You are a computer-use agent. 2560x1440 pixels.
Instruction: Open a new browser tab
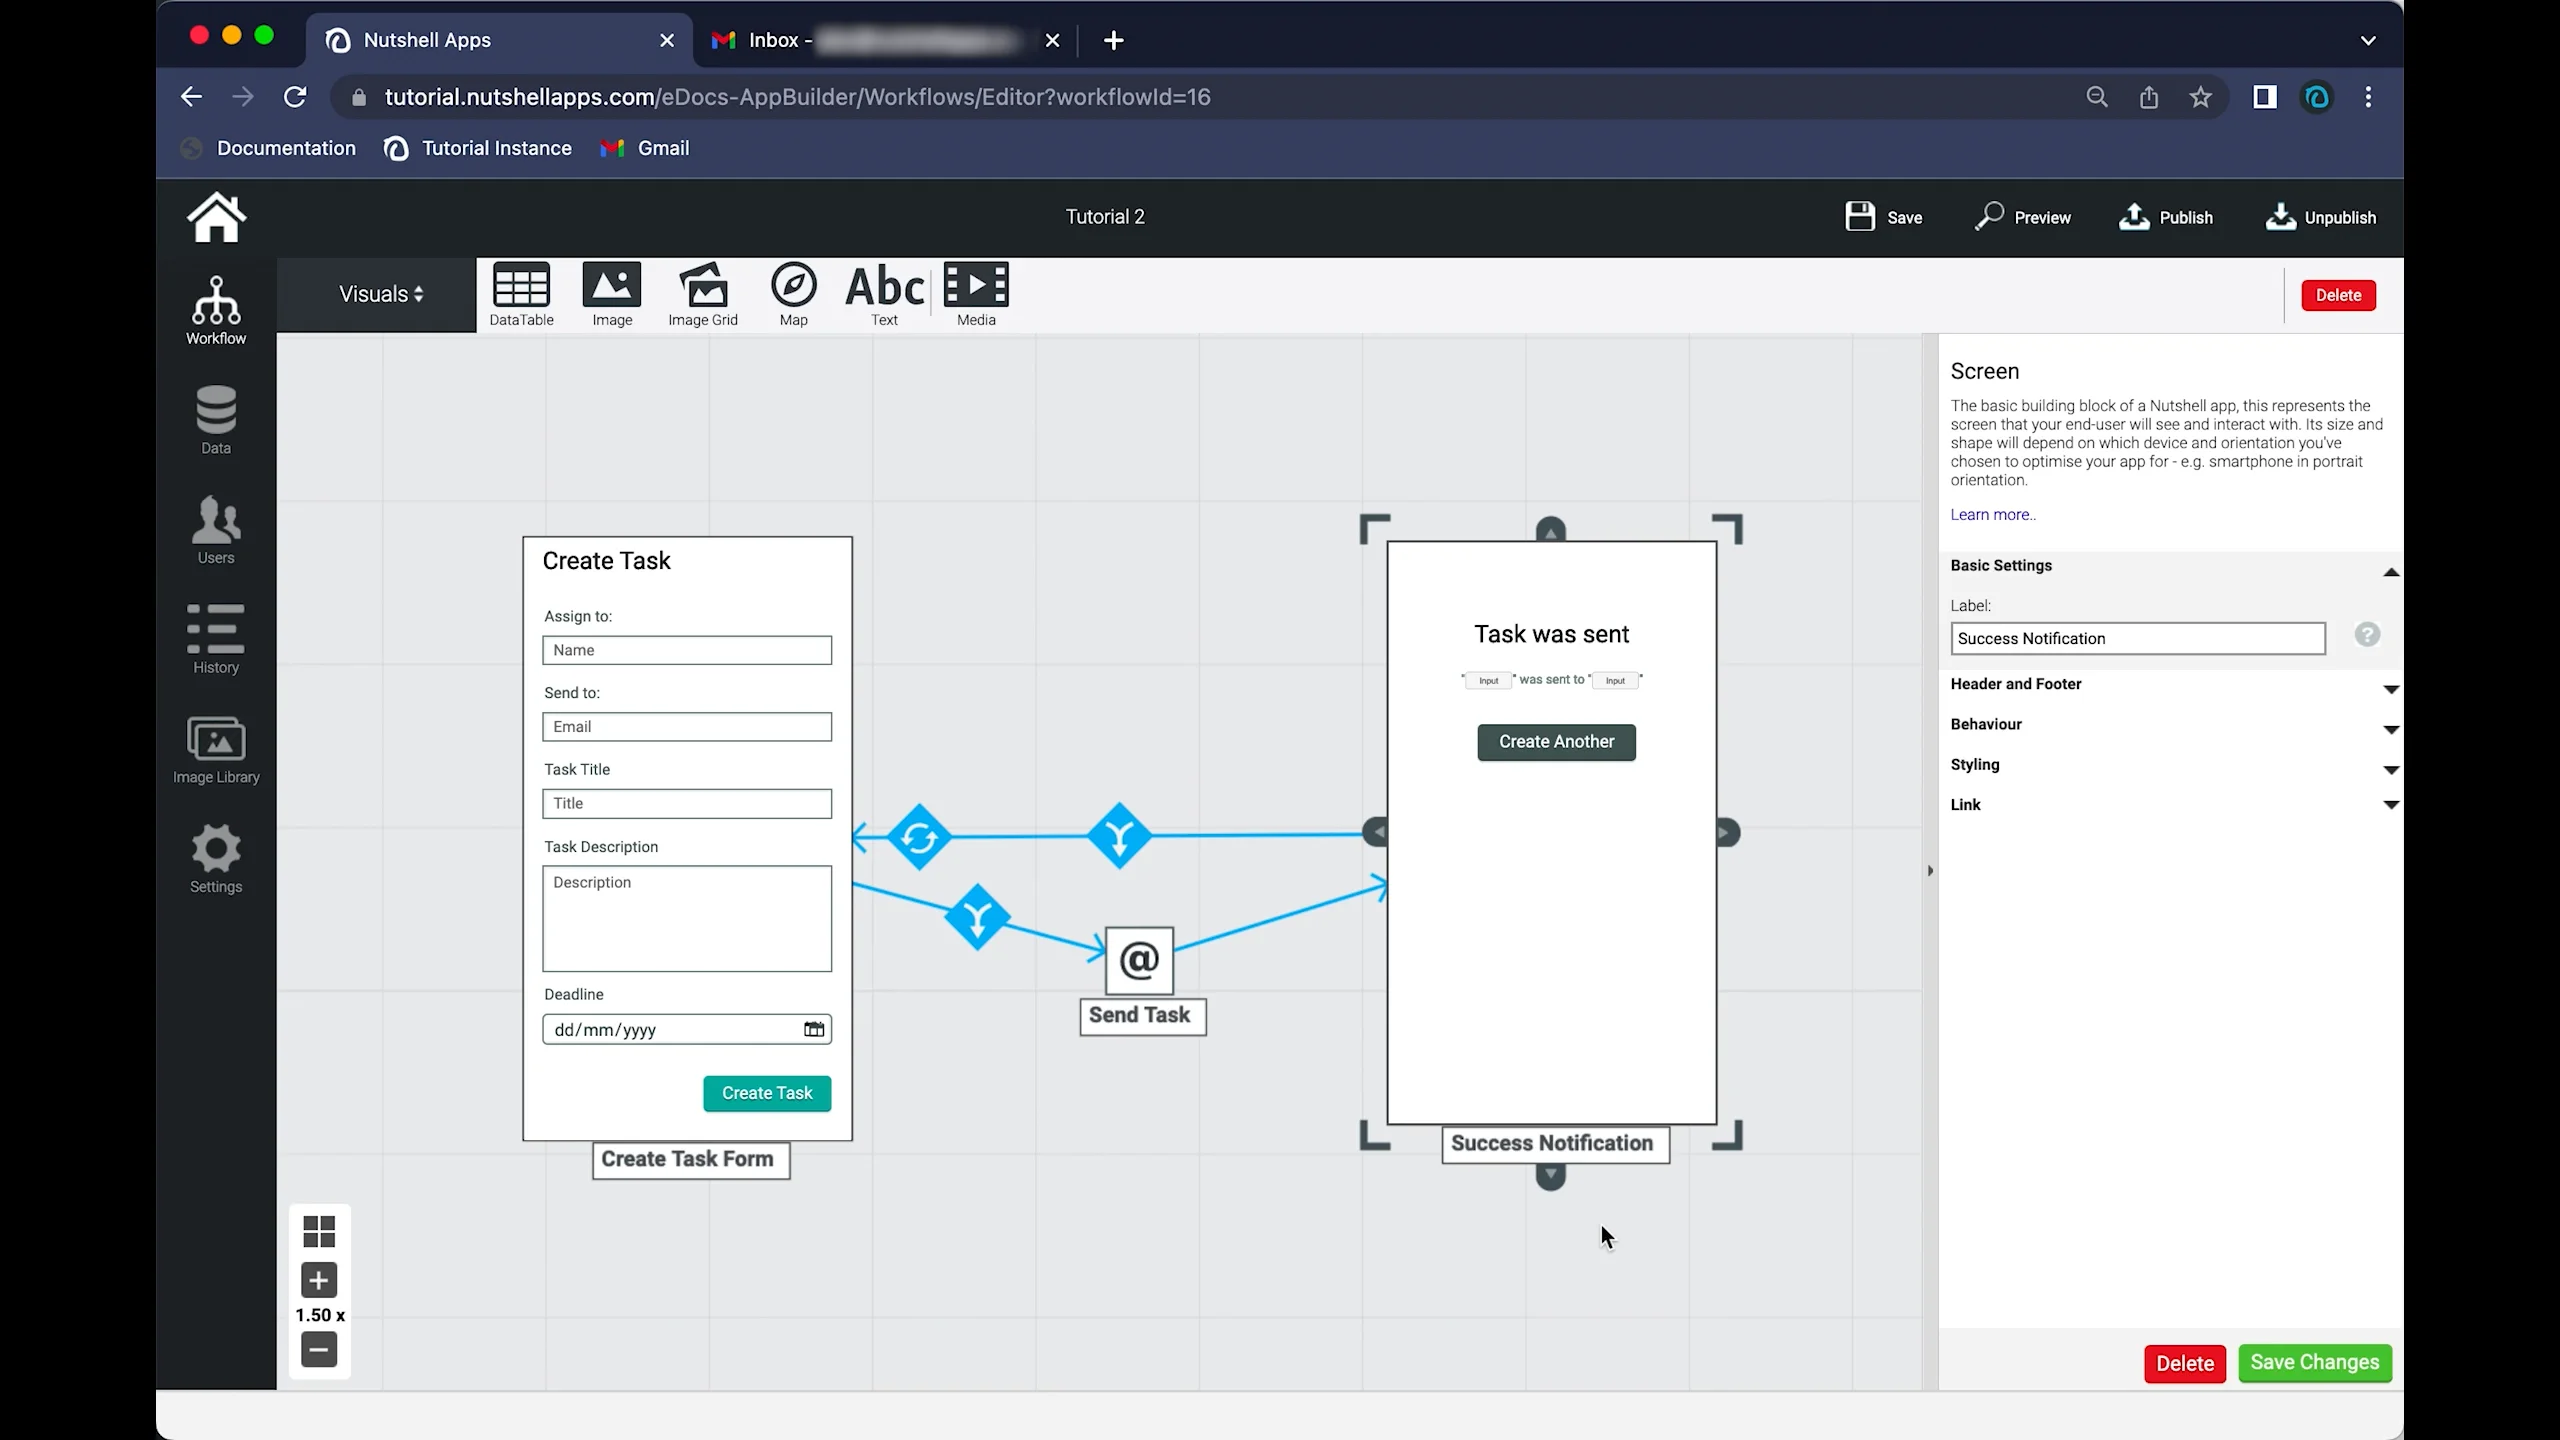1113,40
